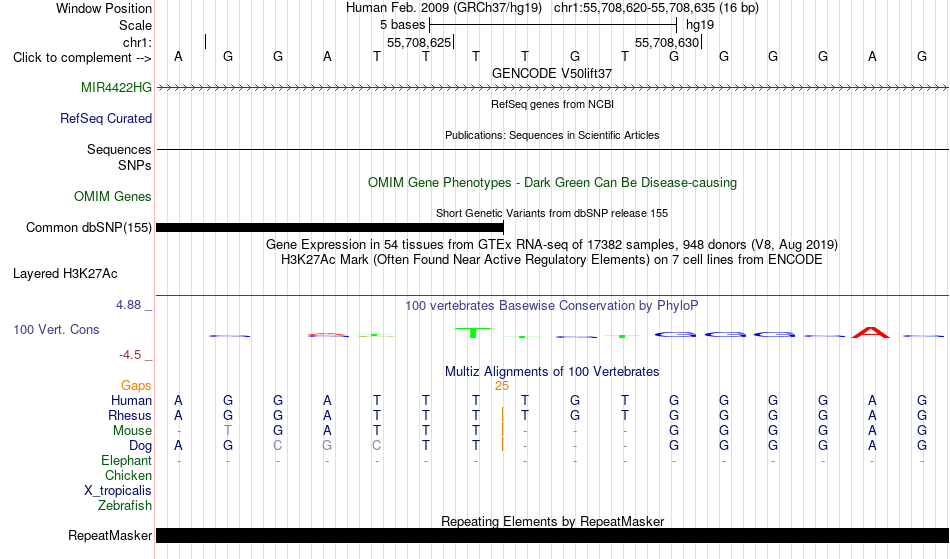950x559 pixels.
Task: Select the Chicken alignment row label
Action: point(128,475)
